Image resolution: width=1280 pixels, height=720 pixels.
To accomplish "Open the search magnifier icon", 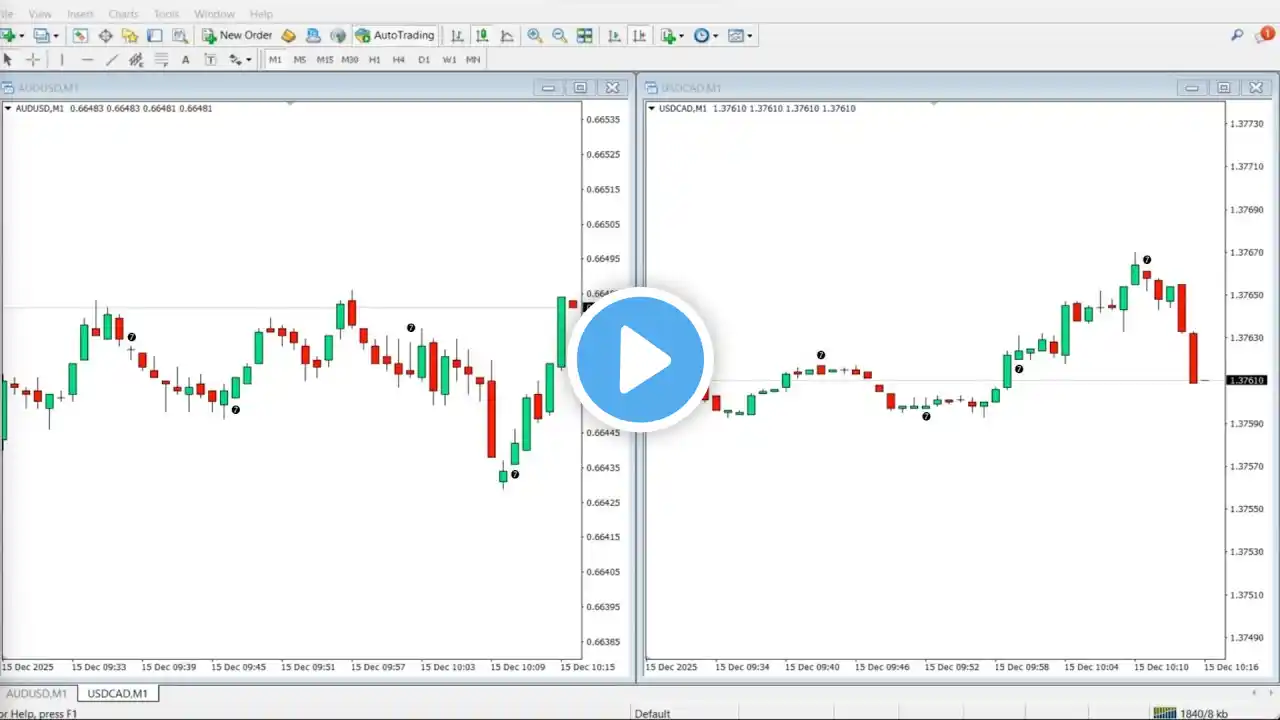I will point(1238,35).
